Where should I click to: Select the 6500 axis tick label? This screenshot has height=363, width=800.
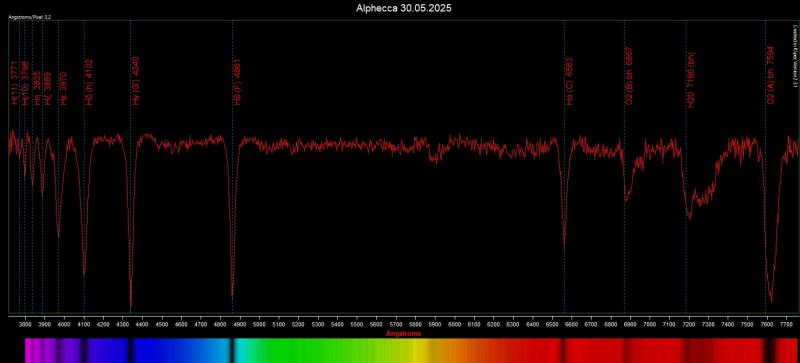pos(552,324)
